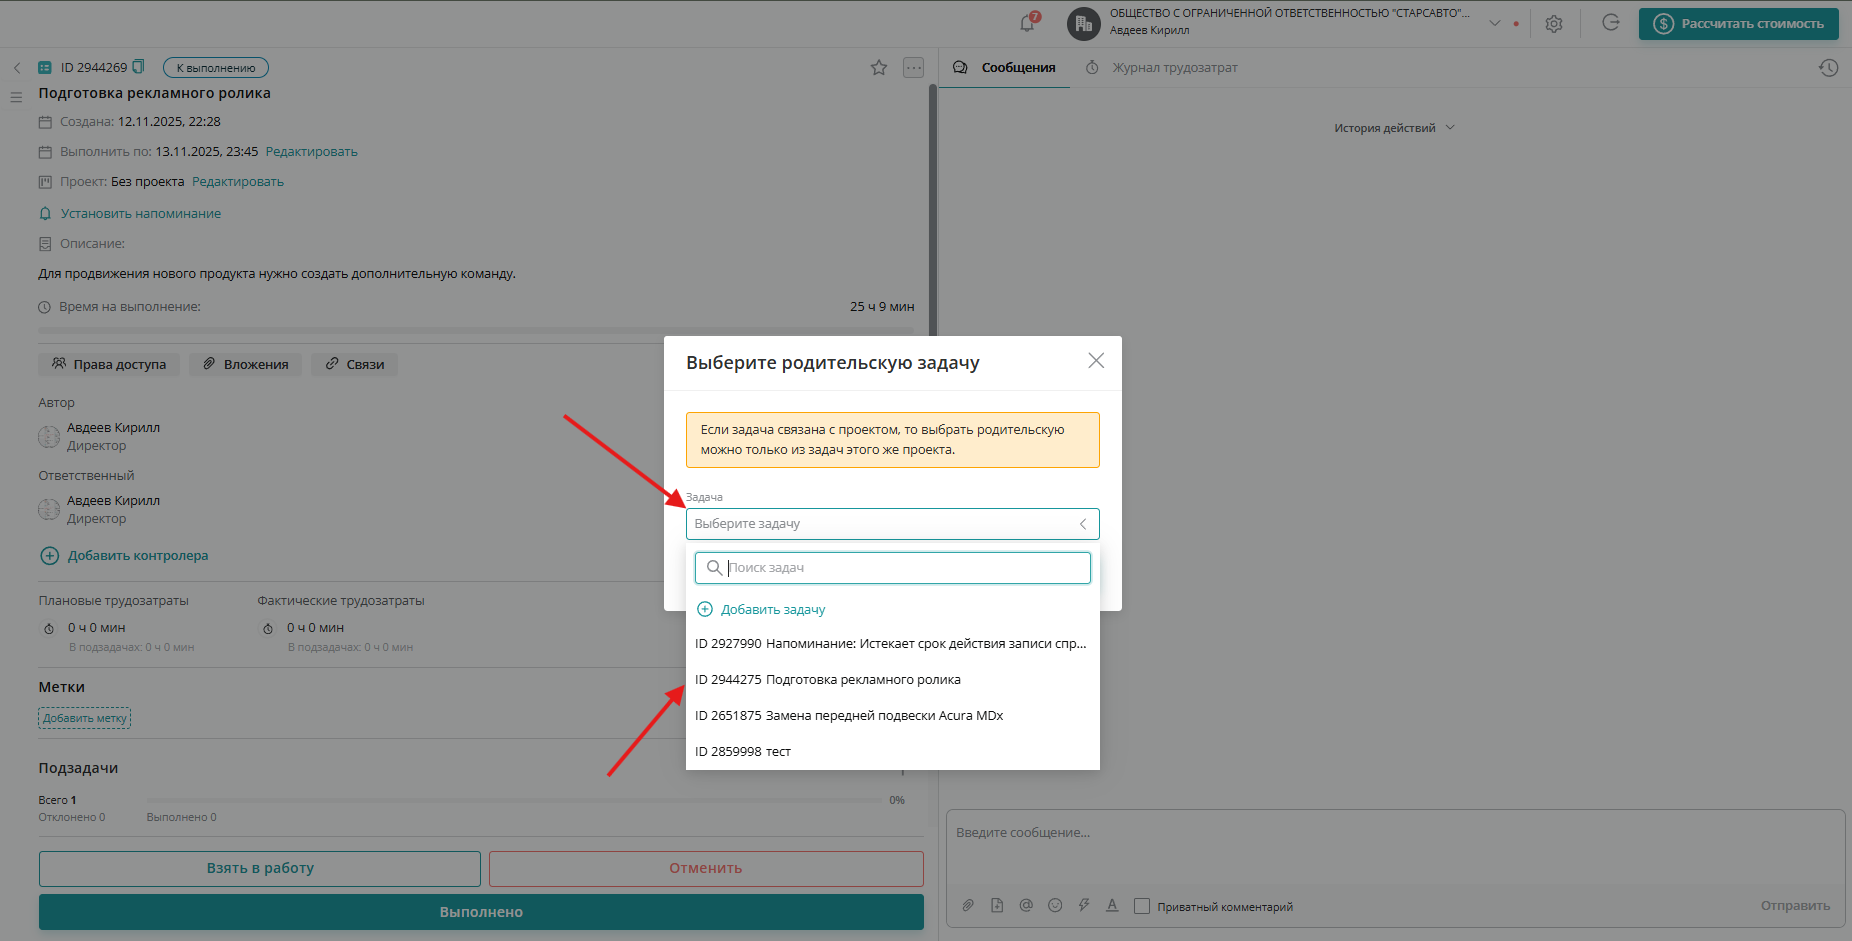Click the task title Подготовка рекламного ролика
1852x941 pixels.
click(x=154, y=93)
